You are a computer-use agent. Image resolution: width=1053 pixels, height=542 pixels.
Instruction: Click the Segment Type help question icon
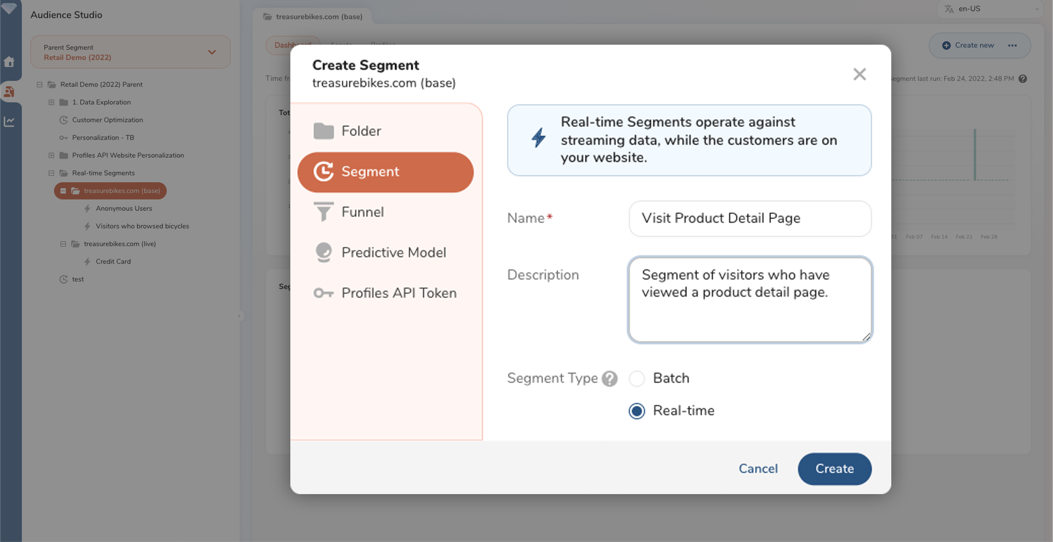(610, 379)
